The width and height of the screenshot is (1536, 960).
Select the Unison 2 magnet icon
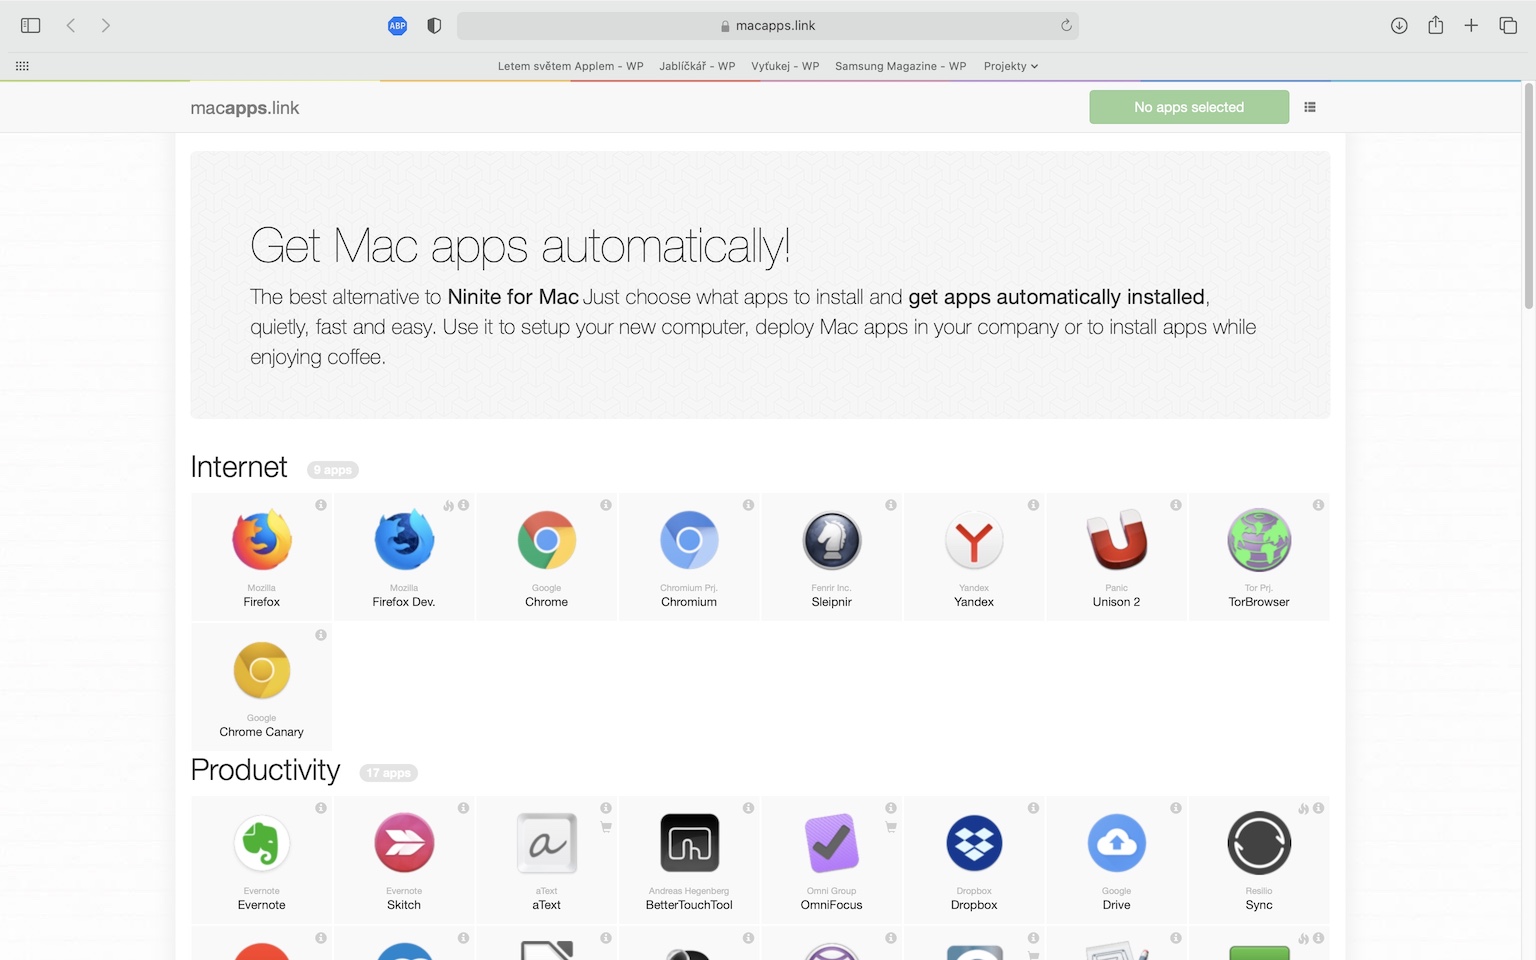click(x=1117, y=540)
